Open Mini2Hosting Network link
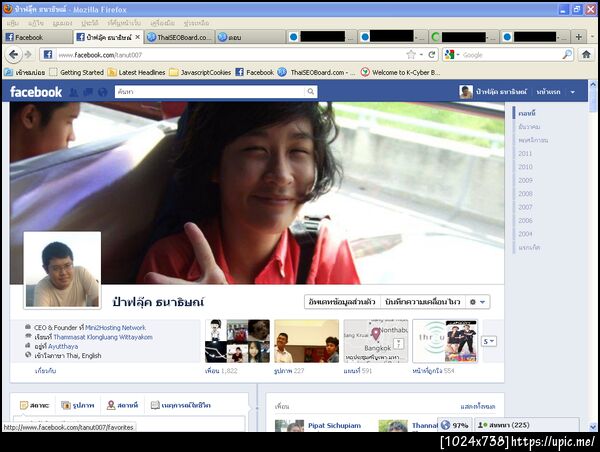 [115, 328]
